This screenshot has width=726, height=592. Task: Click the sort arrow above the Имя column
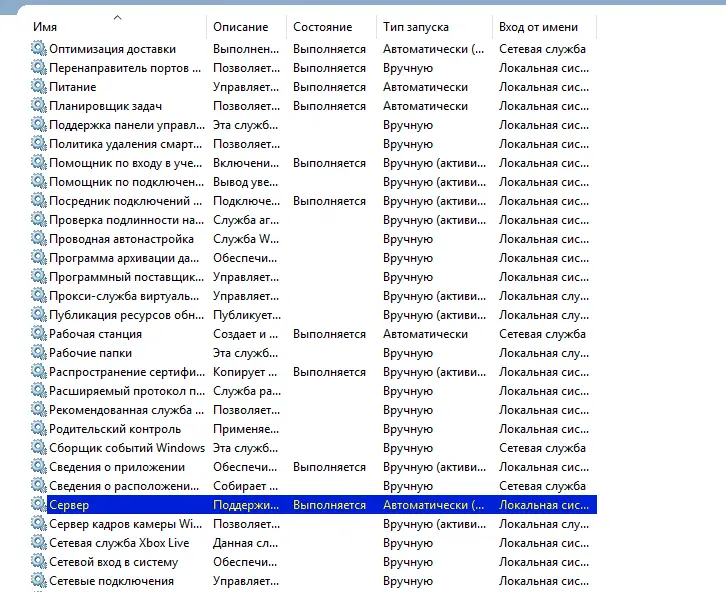pos(118,18)
